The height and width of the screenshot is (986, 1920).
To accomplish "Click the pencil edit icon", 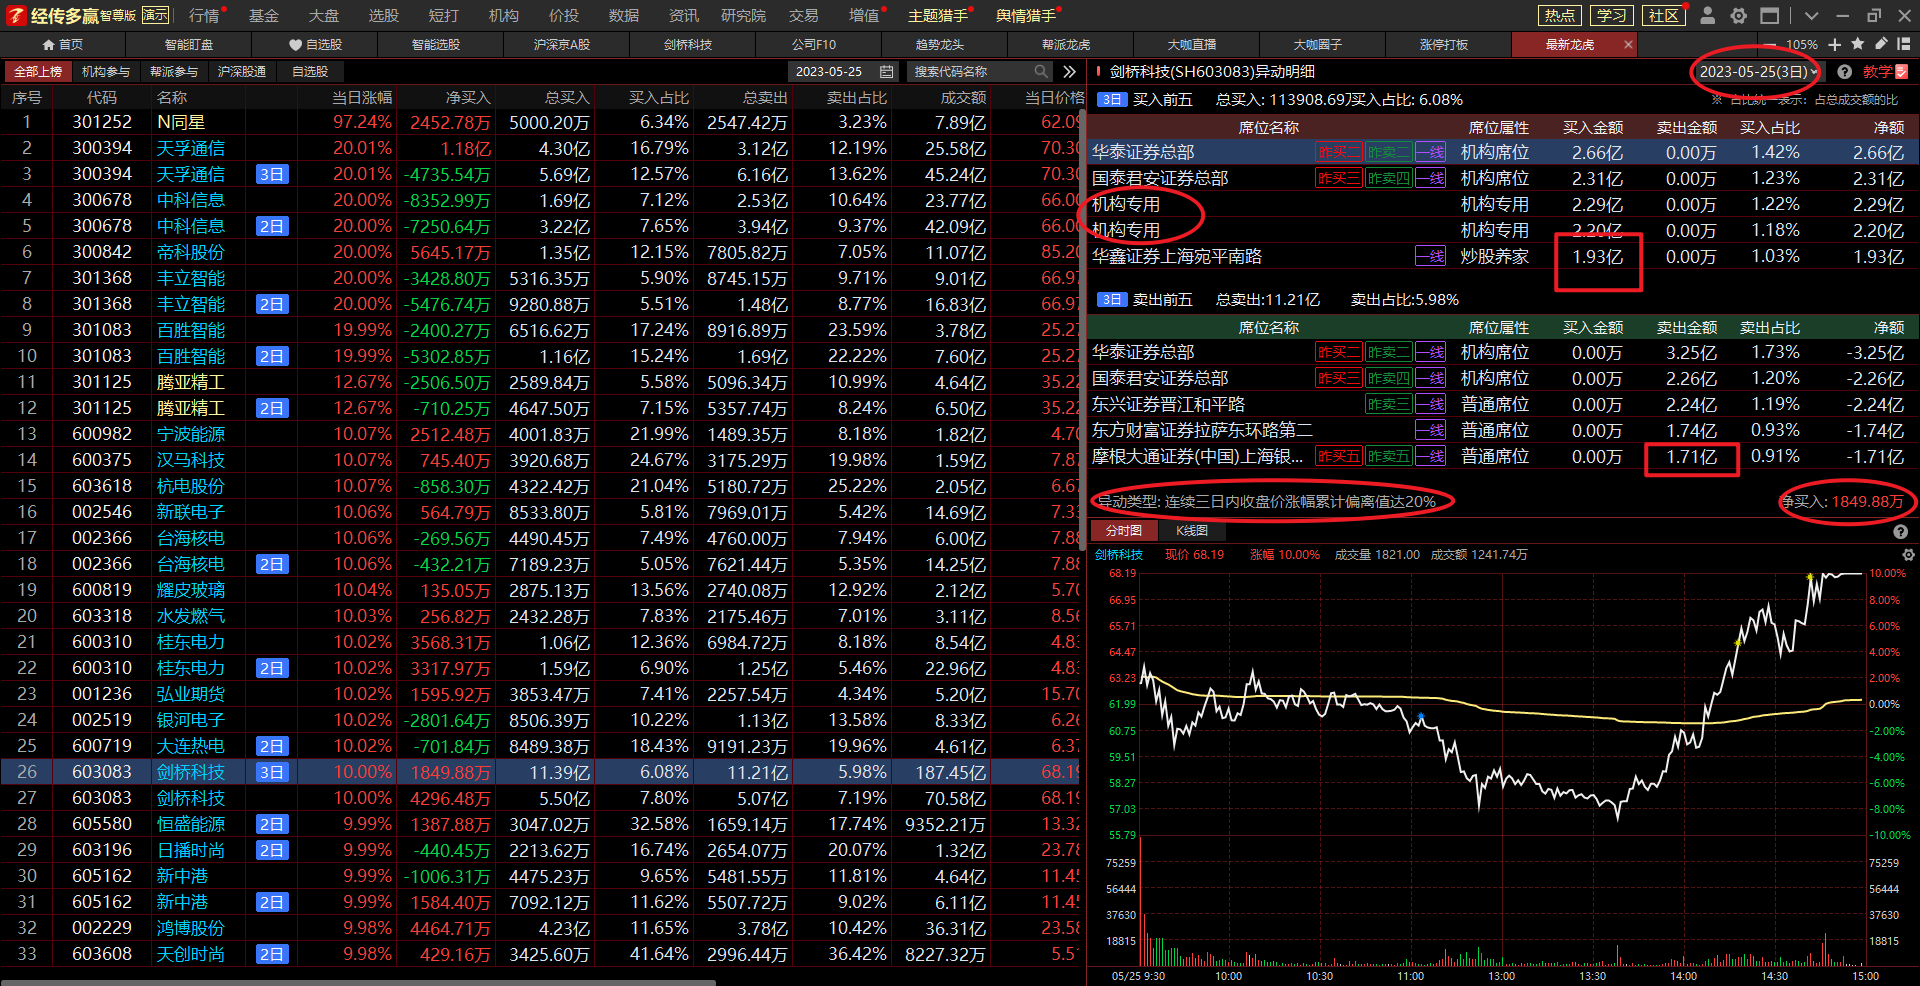I will coord(1881,44).
